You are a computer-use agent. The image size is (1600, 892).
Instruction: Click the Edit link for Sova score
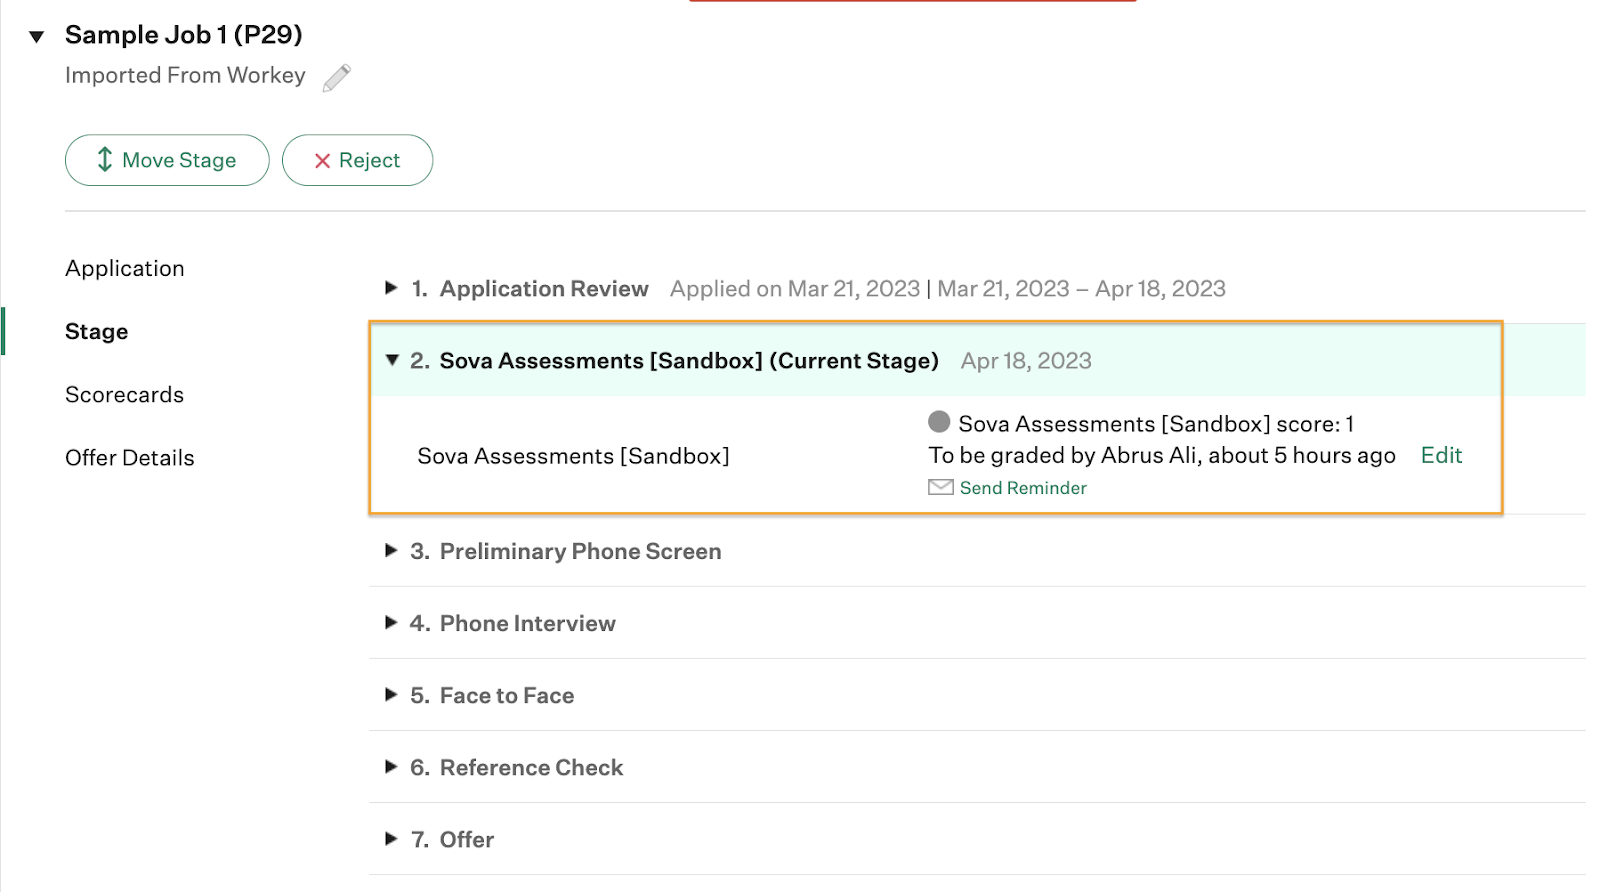click(x=1441, y=455)
